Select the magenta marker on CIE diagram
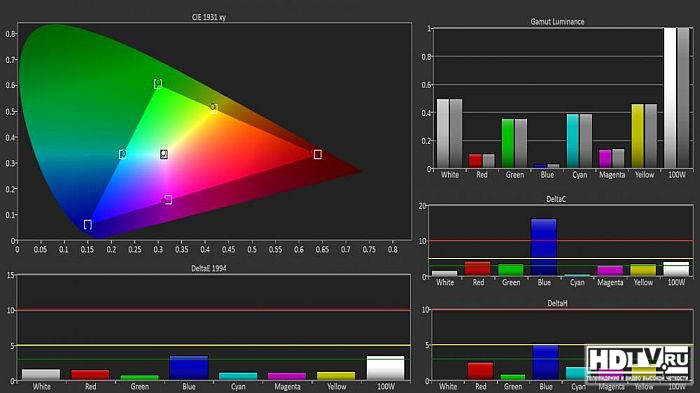The image size is (700, 393). tap(167, 200)
